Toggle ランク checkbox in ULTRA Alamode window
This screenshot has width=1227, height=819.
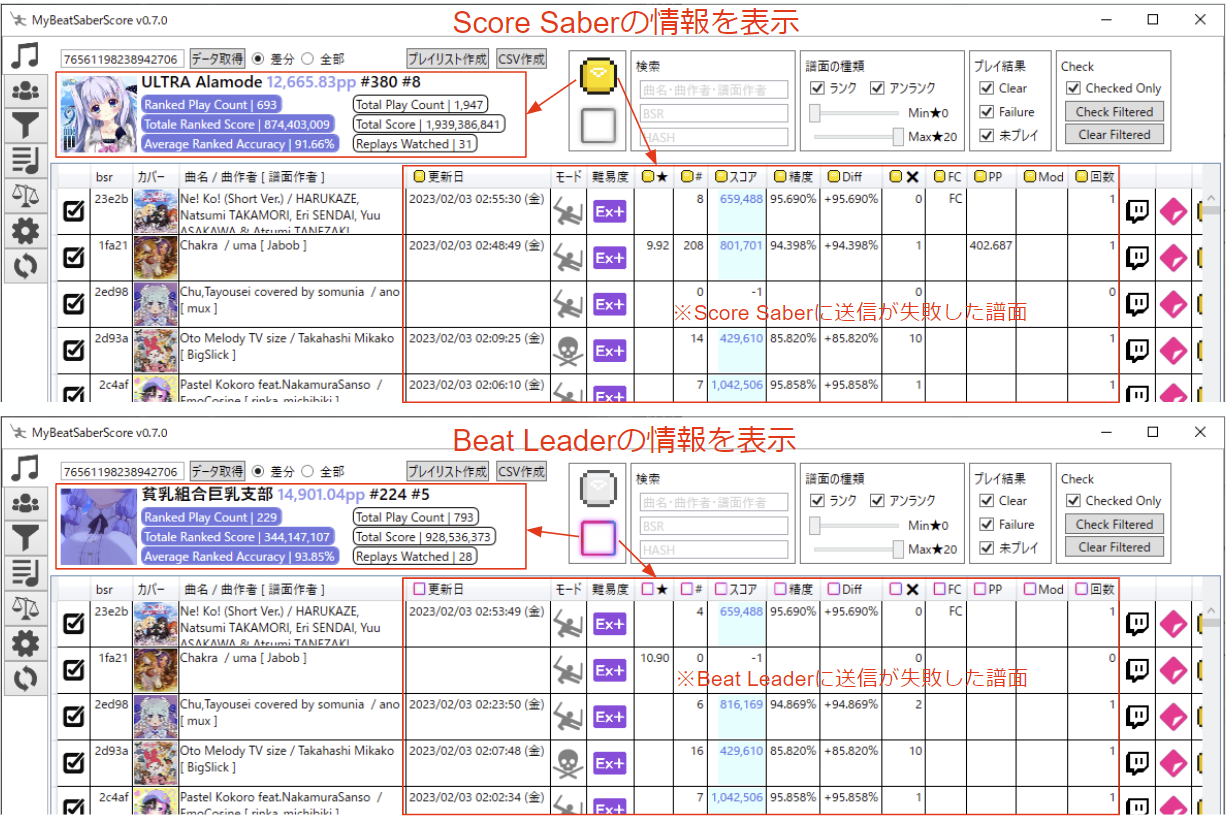click(818, 88)
